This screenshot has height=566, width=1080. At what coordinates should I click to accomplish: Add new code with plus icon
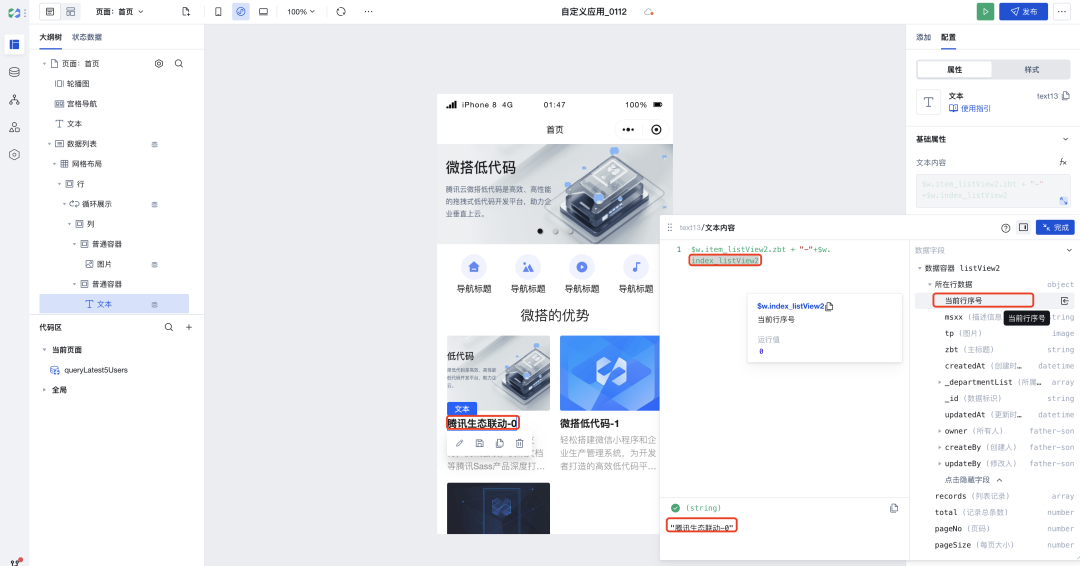[x=189, y=328]
